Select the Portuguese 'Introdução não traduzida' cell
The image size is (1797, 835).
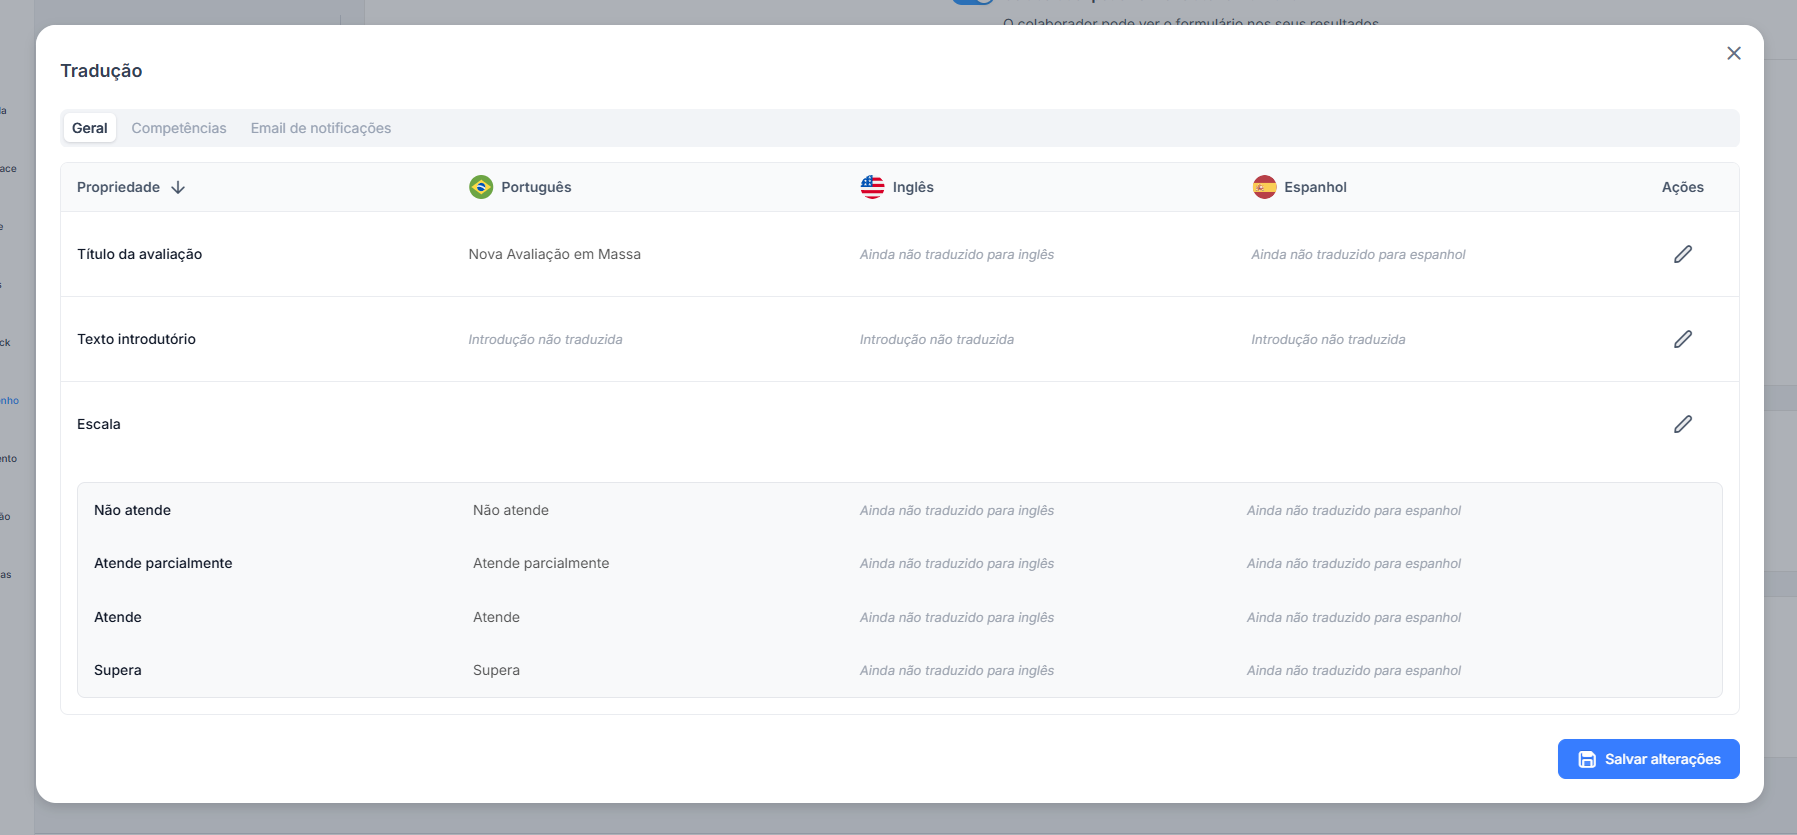coord(545,339)
